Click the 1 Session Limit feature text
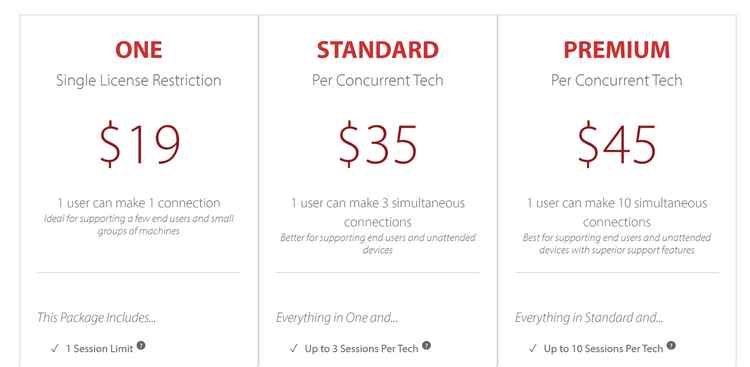The height and width of the screenshot is (367, 750). point(99,349)
